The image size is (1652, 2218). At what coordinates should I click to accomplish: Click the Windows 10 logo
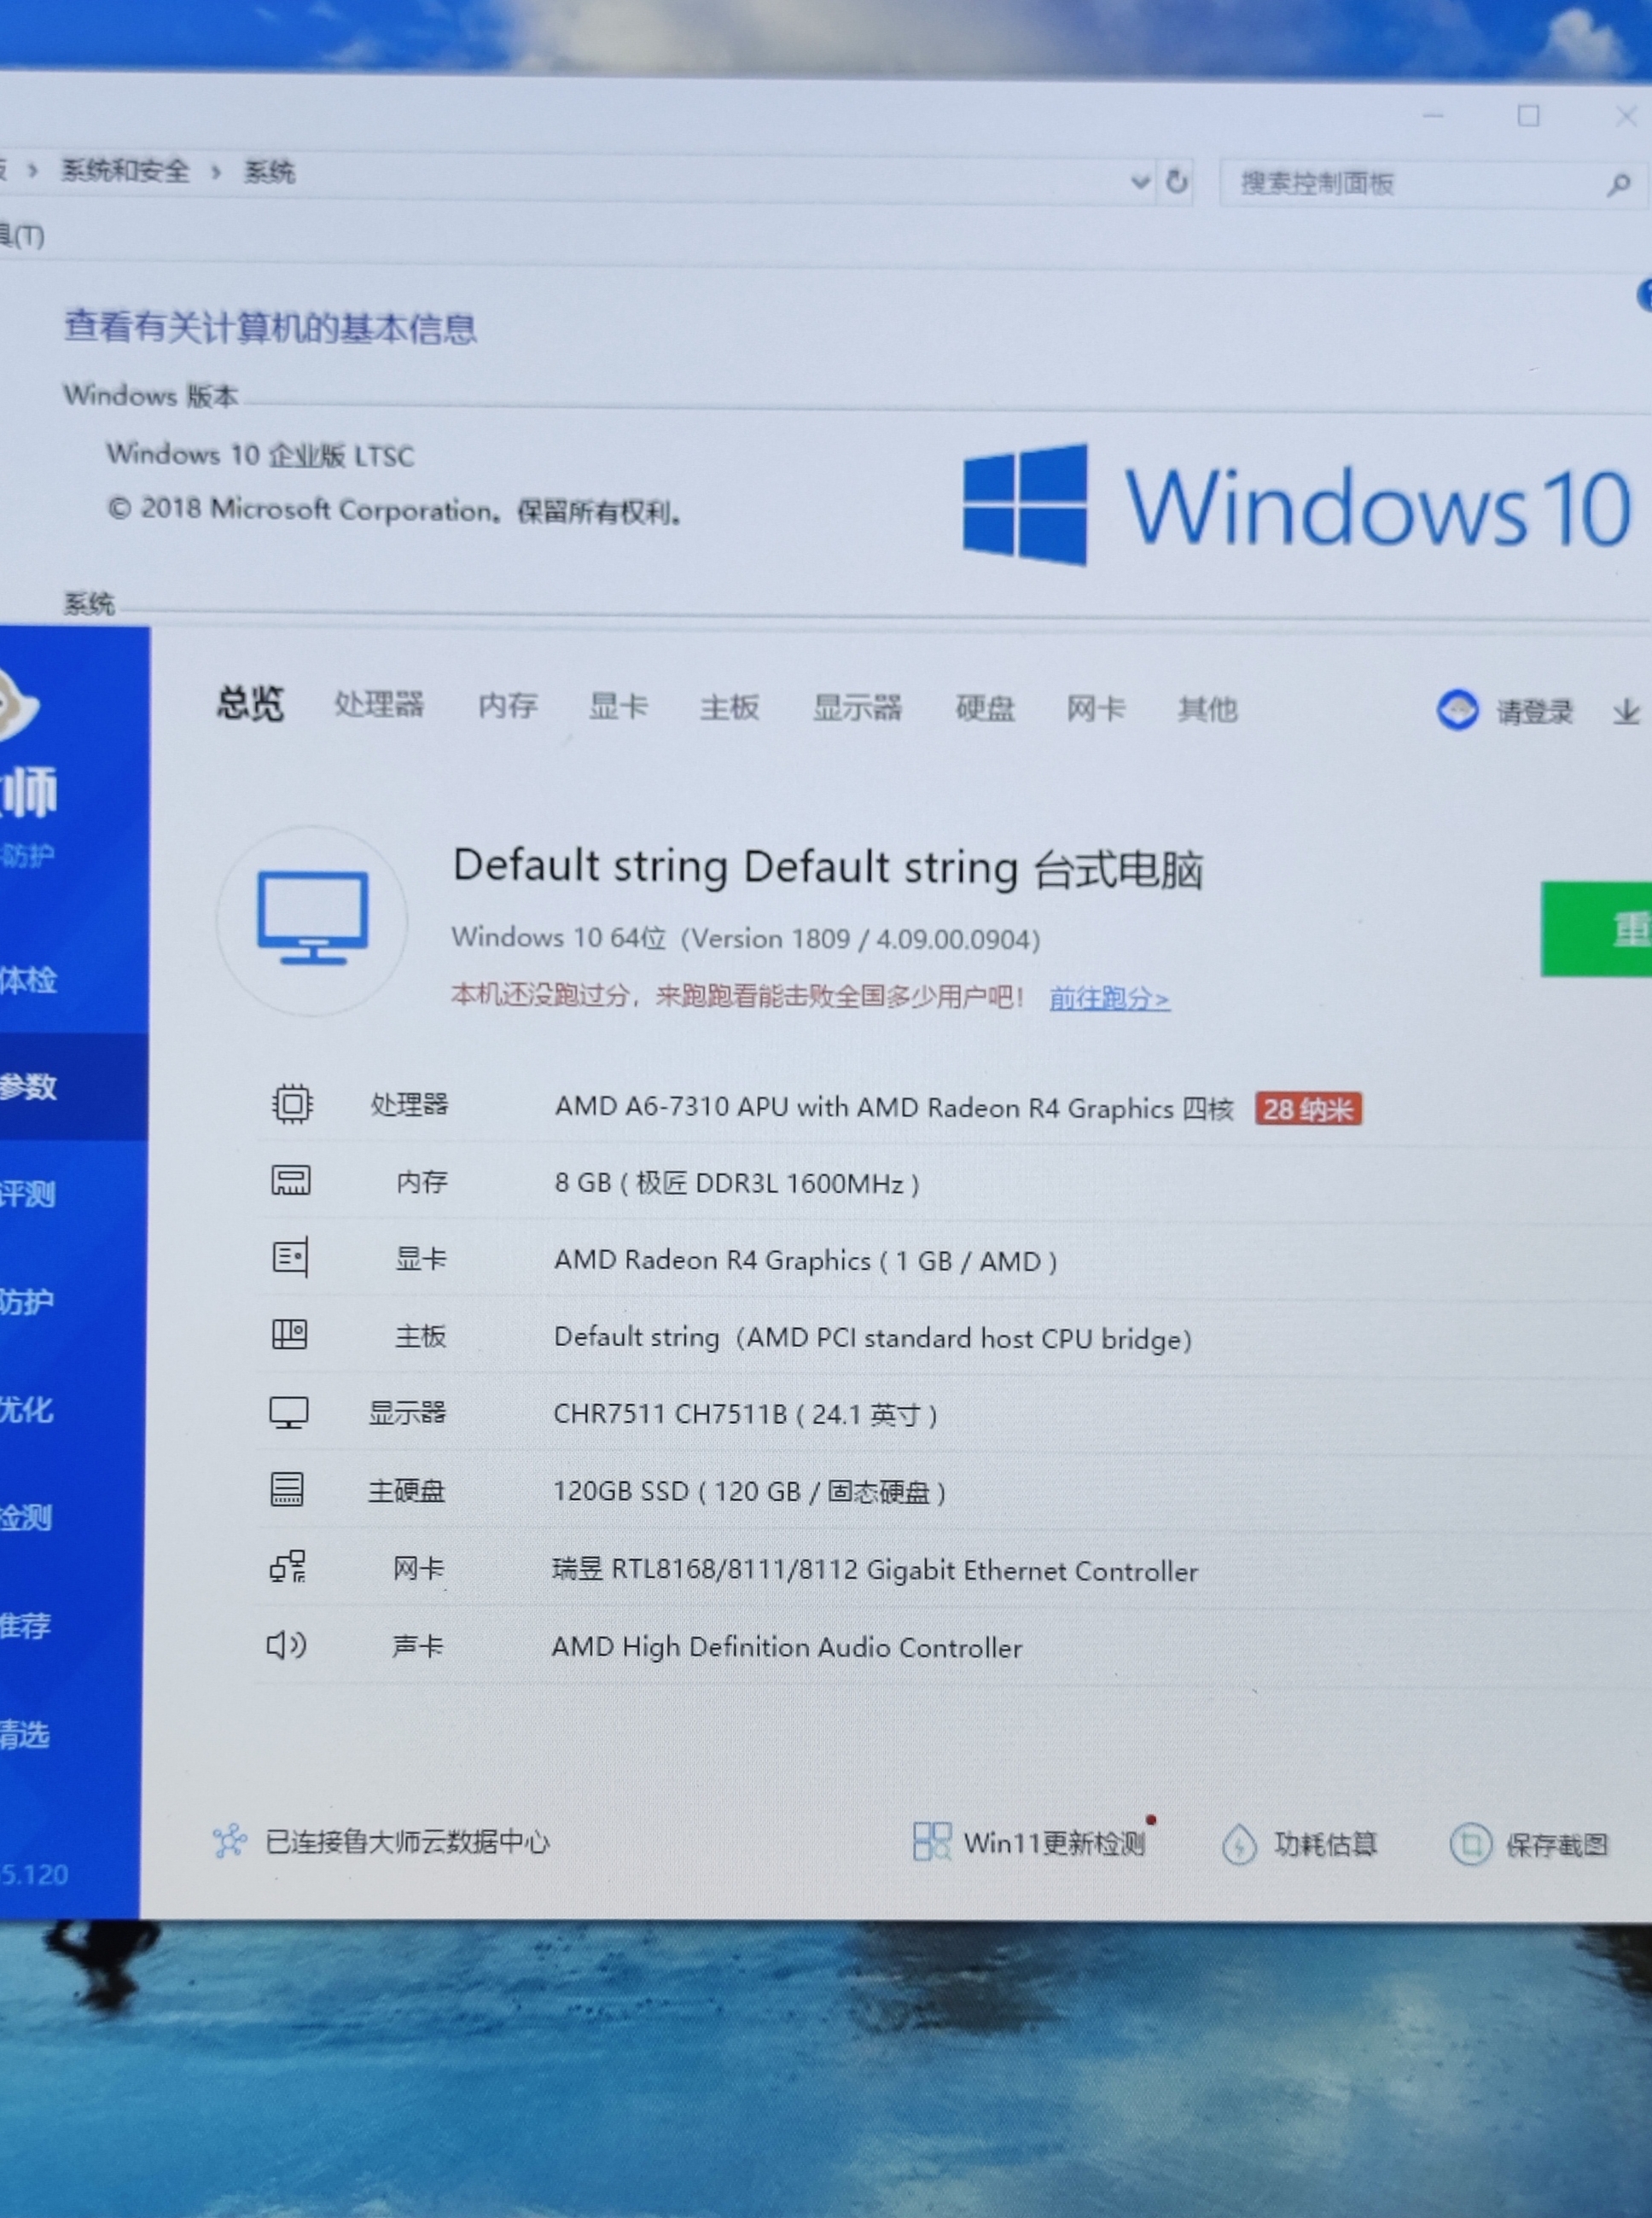click(x=1297, y=505)
